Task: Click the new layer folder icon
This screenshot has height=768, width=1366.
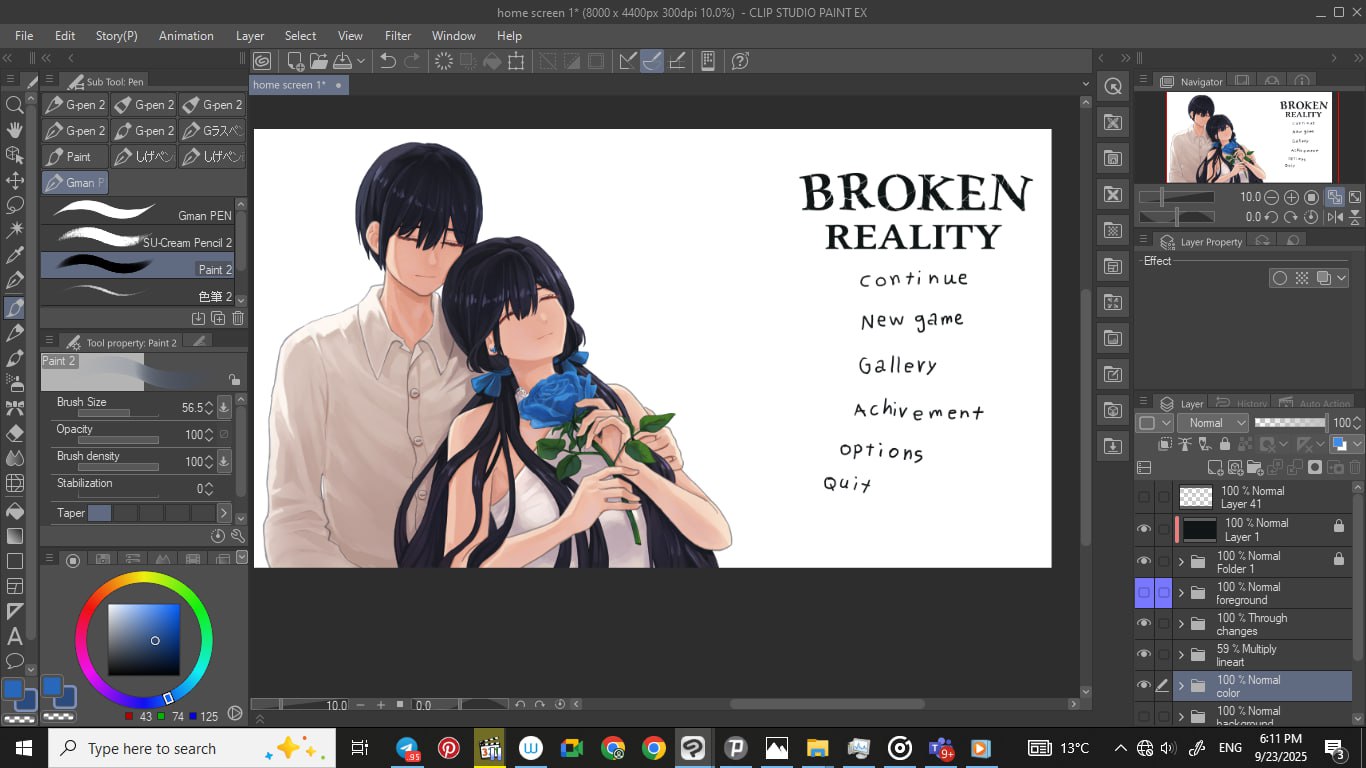Action: click(x=1256, y=467)
